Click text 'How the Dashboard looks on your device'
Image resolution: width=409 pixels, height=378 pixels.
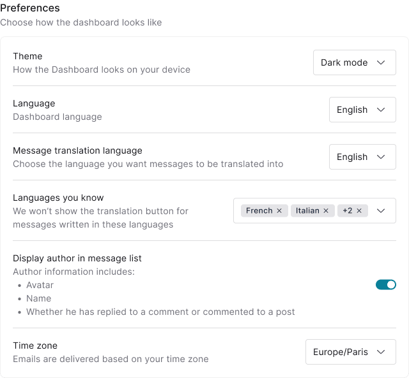click(x=102, y=70)
